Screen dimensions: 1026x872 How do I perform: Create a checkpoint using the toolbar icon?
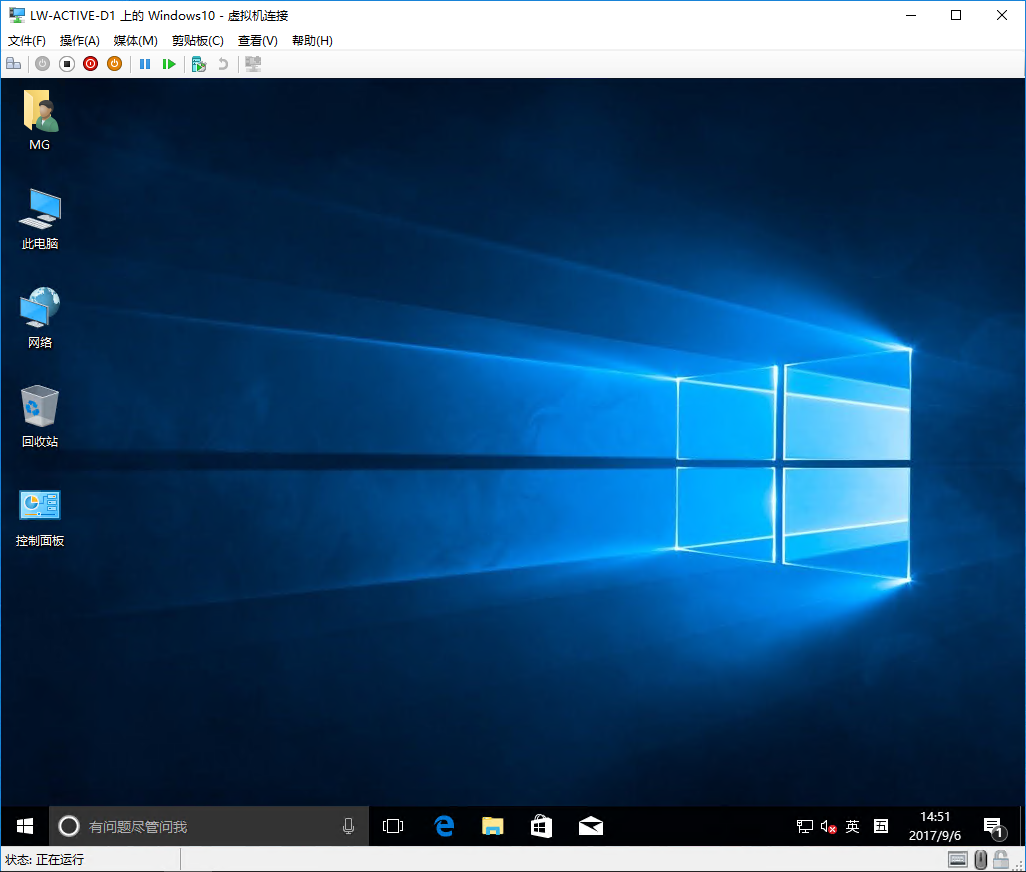199,64
